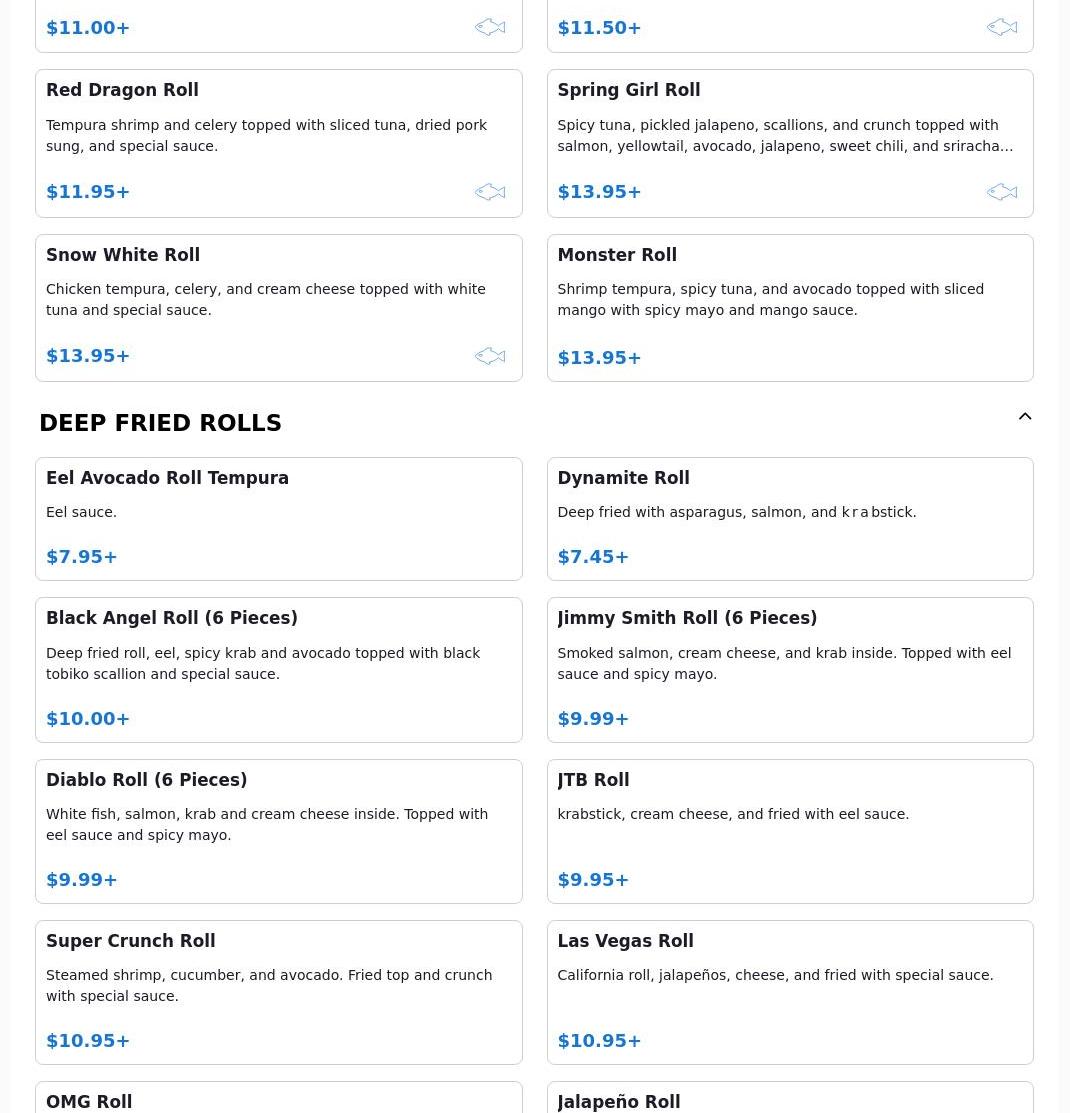
Task: Click the OMG Roll title
Action: pos(89,1102)
